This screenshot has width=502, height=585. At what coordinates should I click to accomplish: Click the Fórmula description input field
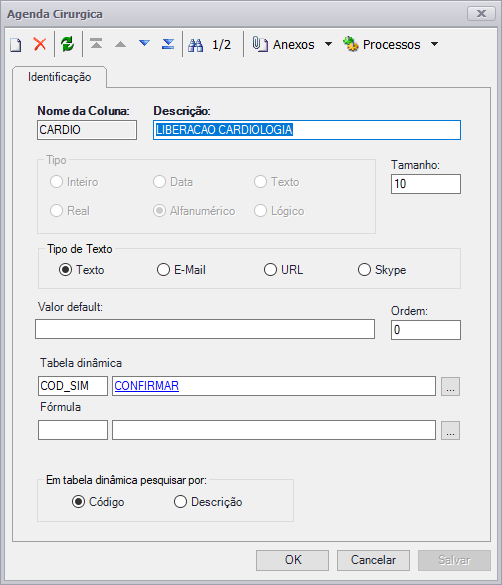274,430
